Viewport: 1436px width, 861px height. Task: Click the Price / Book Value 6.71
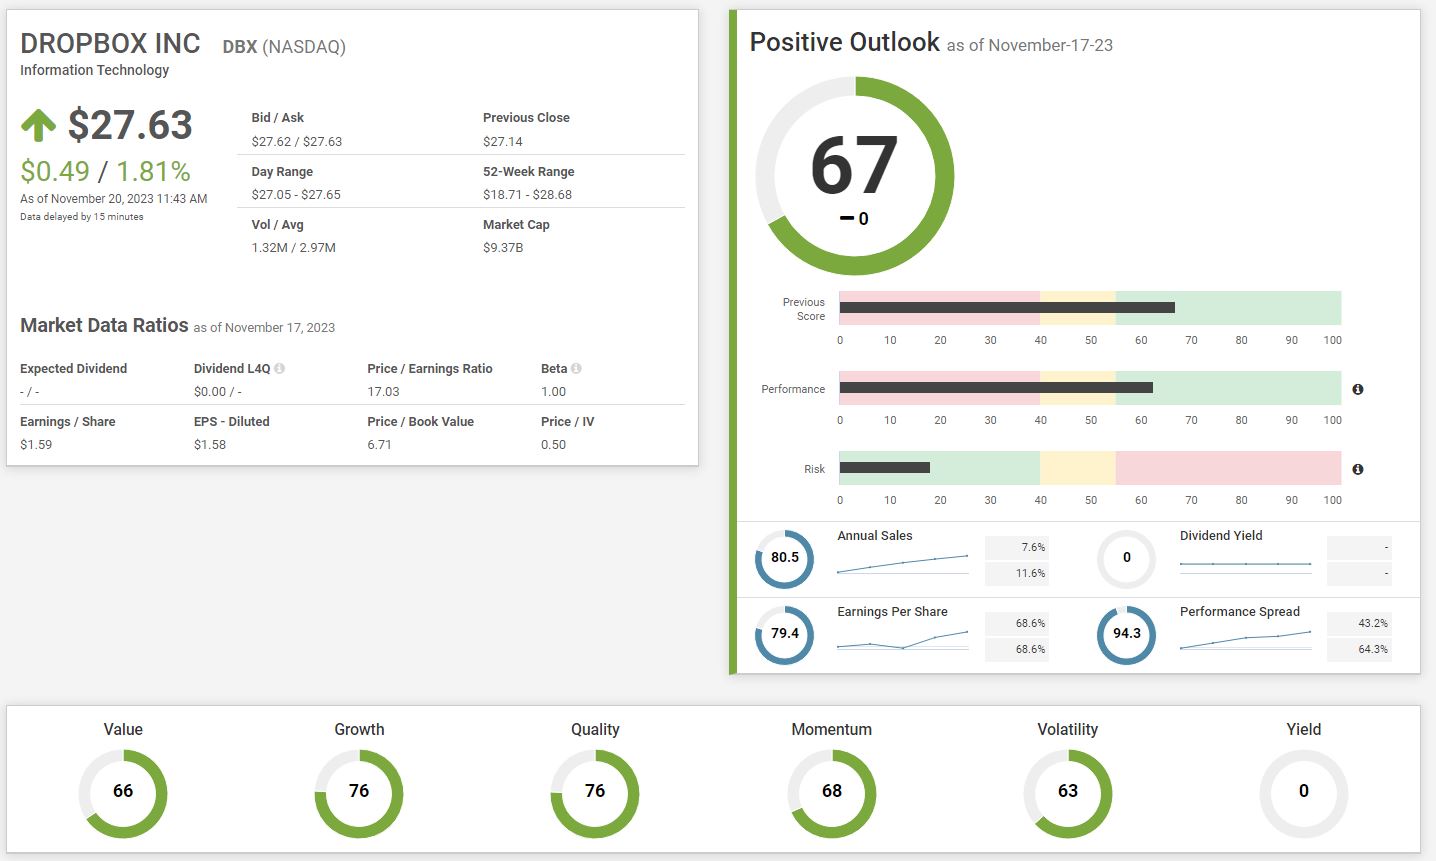(x=379, y=445)
